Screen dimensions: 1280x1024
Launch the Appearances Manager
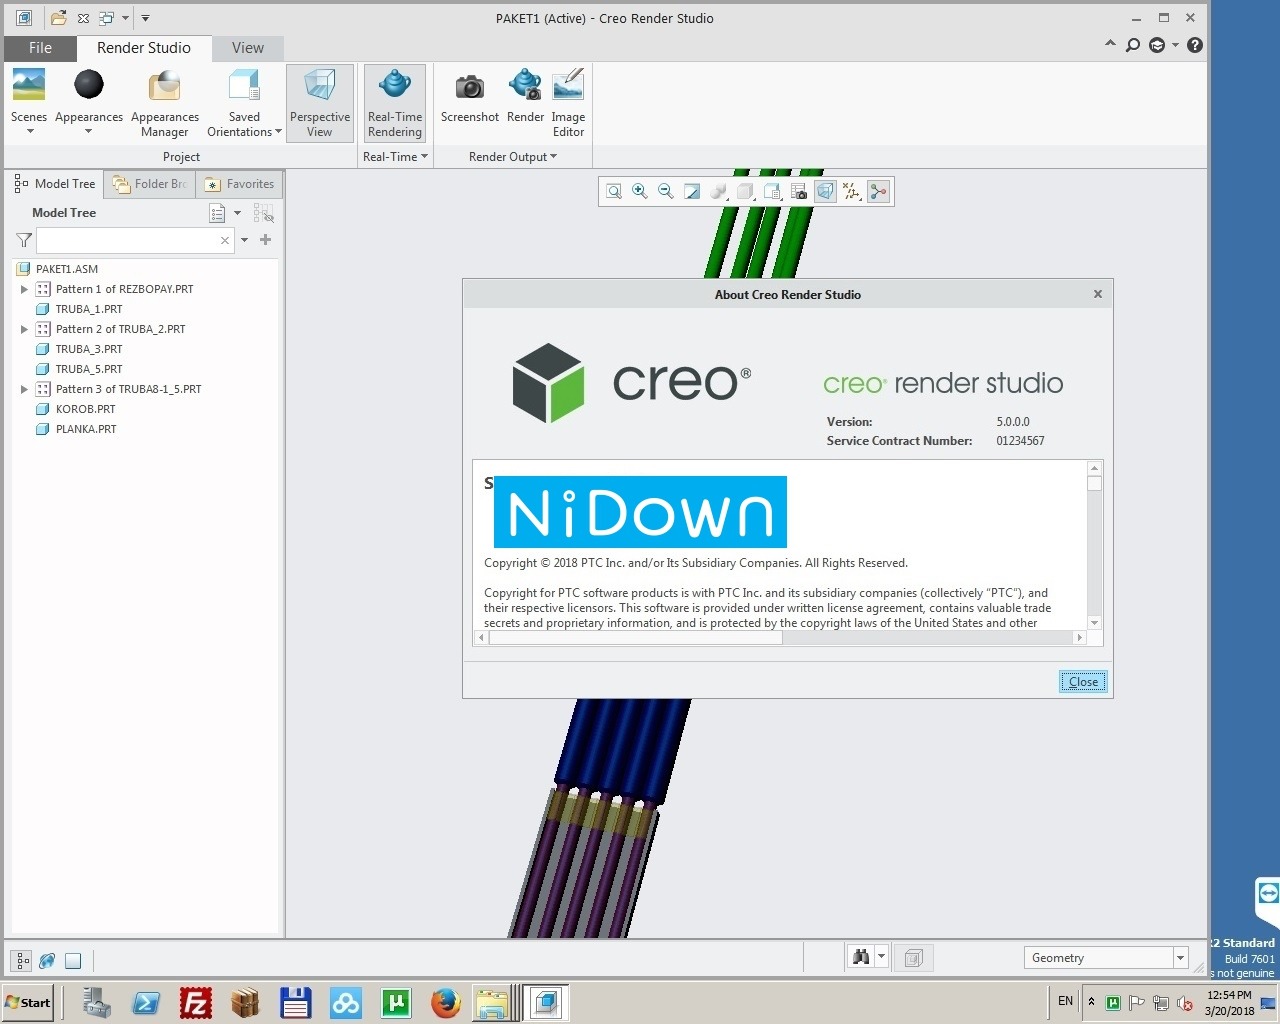coord(165,103)
